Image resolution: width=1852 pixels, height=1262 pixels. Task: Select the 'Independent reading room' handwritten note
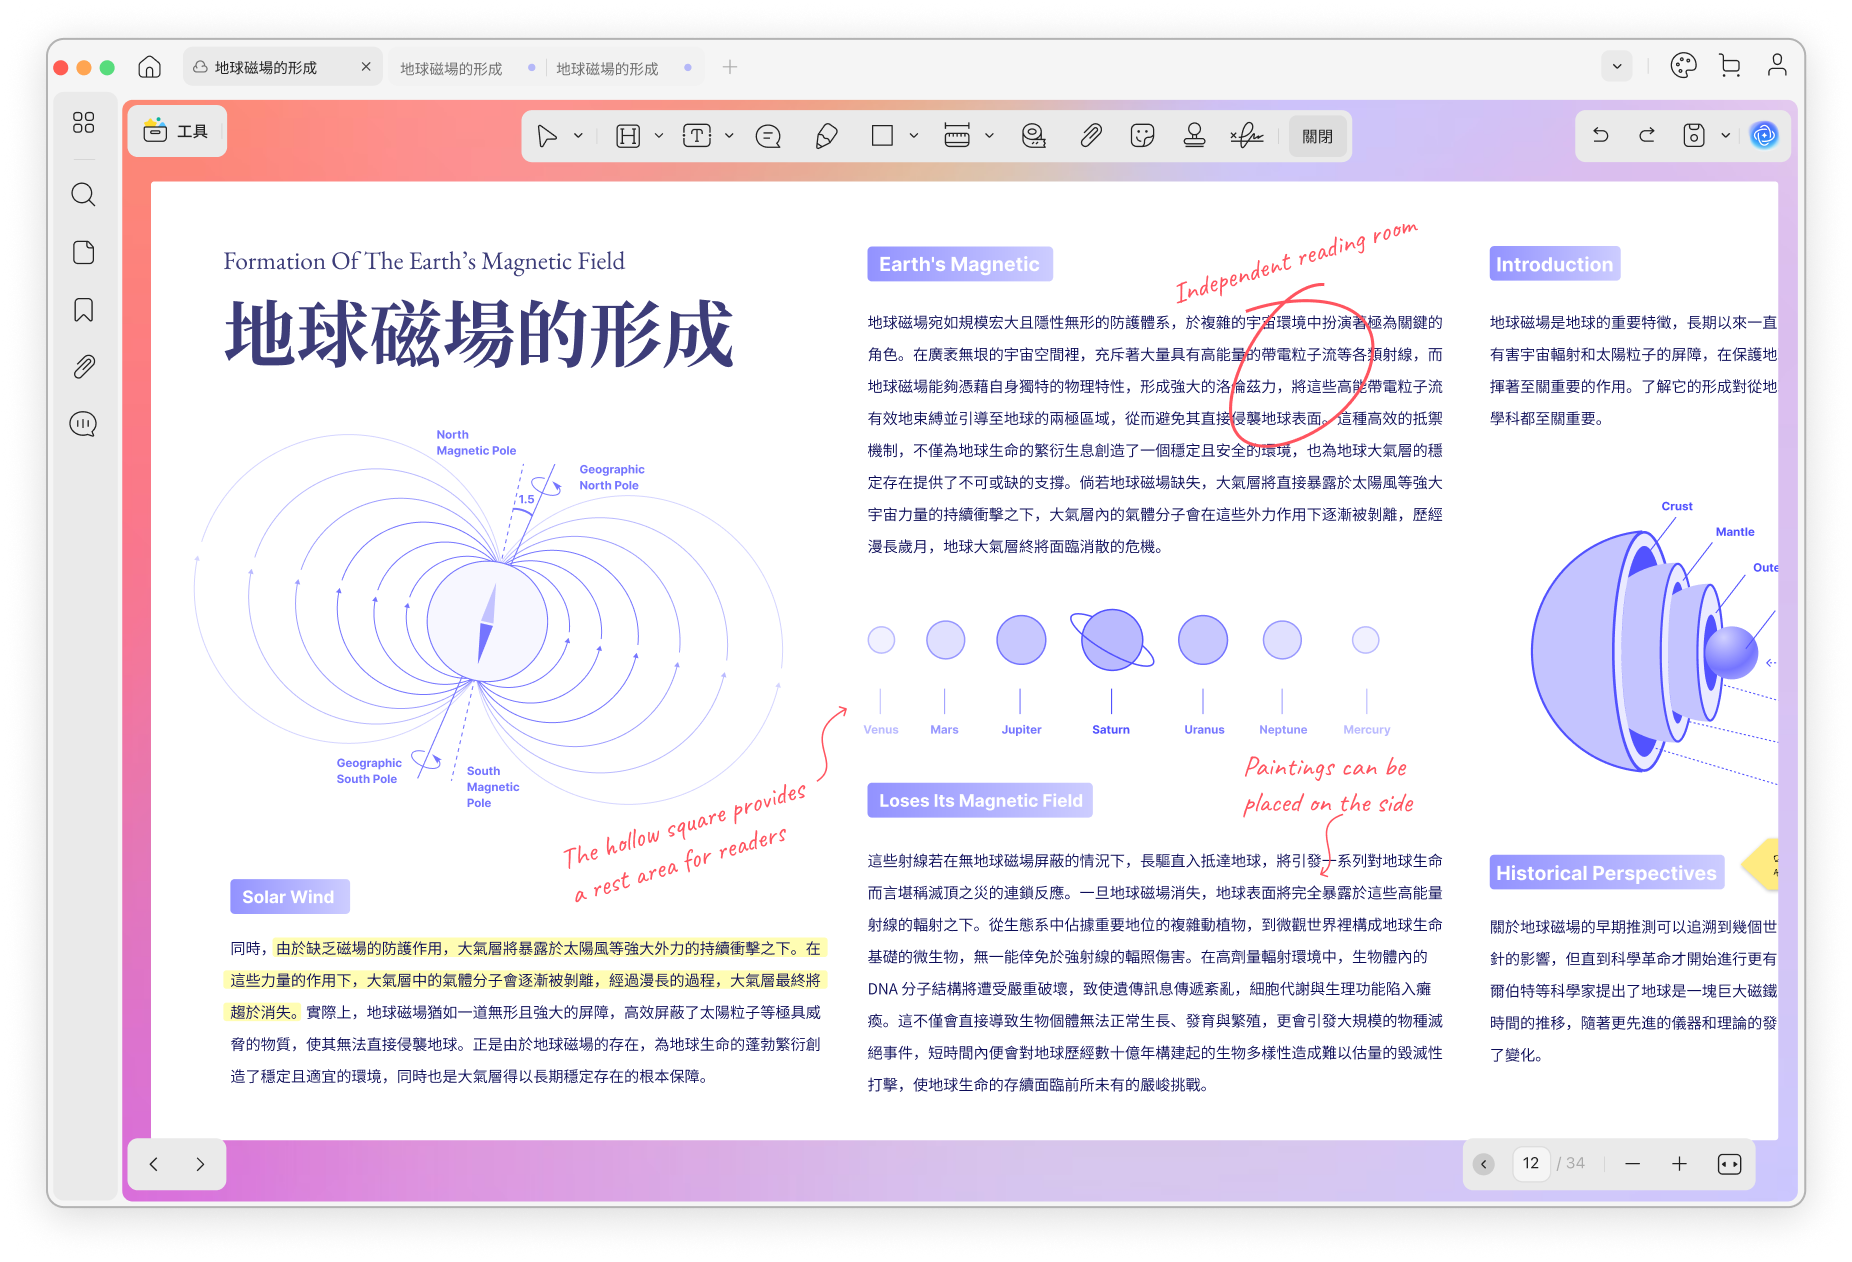click(x=1296, y=261)
